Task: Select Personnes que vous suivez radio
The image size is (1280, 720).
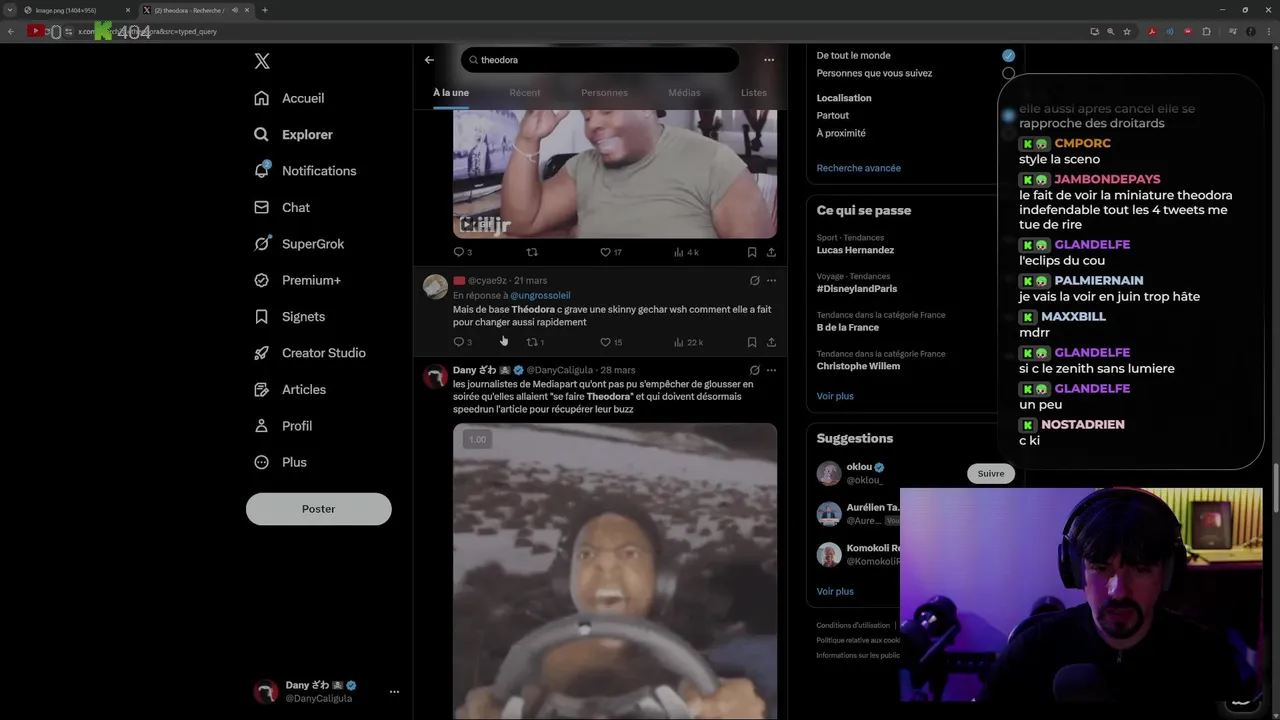Action: point(1008,73)
